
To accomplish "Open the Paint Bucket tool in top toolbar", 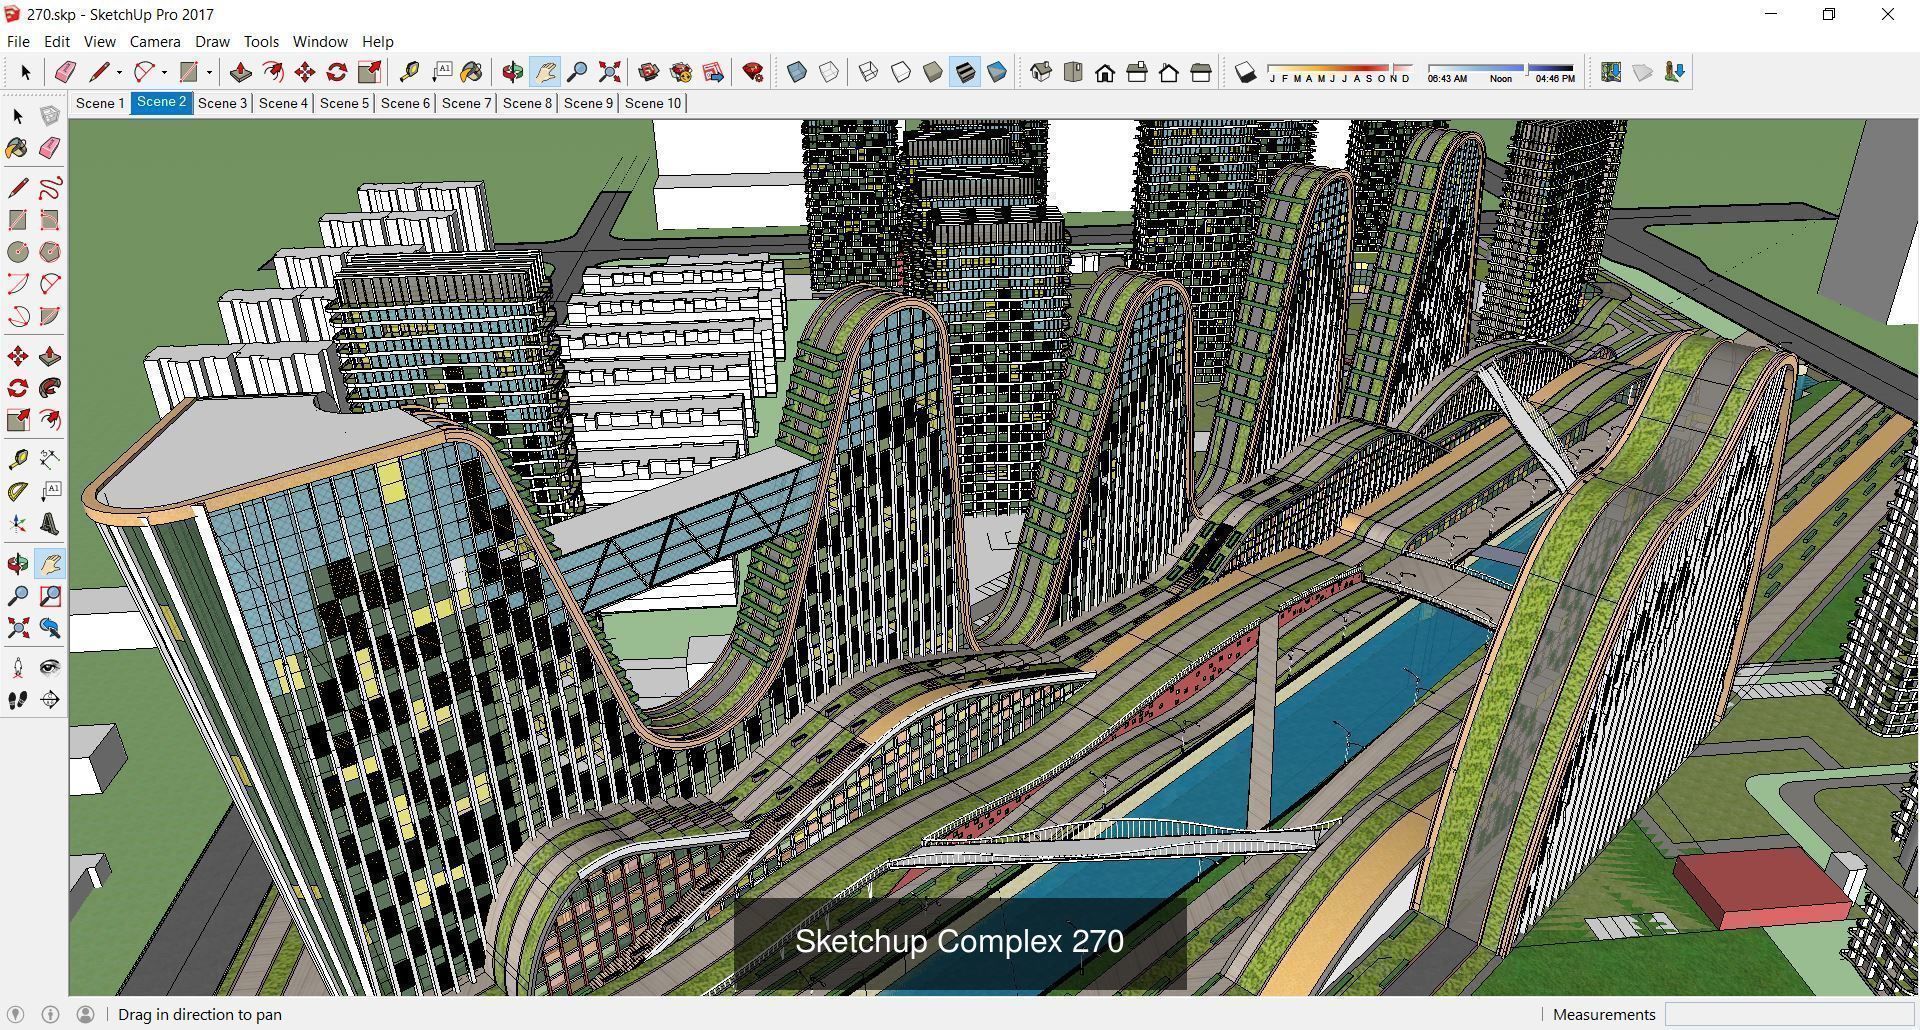I will tap(472, 72).
